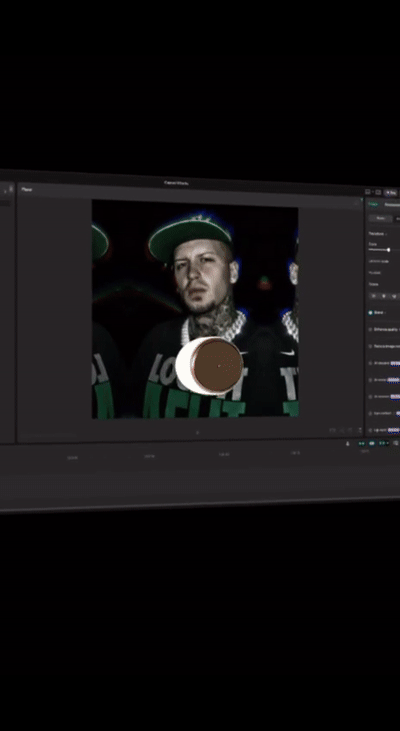
Task: Open dropdown arrow beside third green timeline icon
Action: tap(387, 443)
